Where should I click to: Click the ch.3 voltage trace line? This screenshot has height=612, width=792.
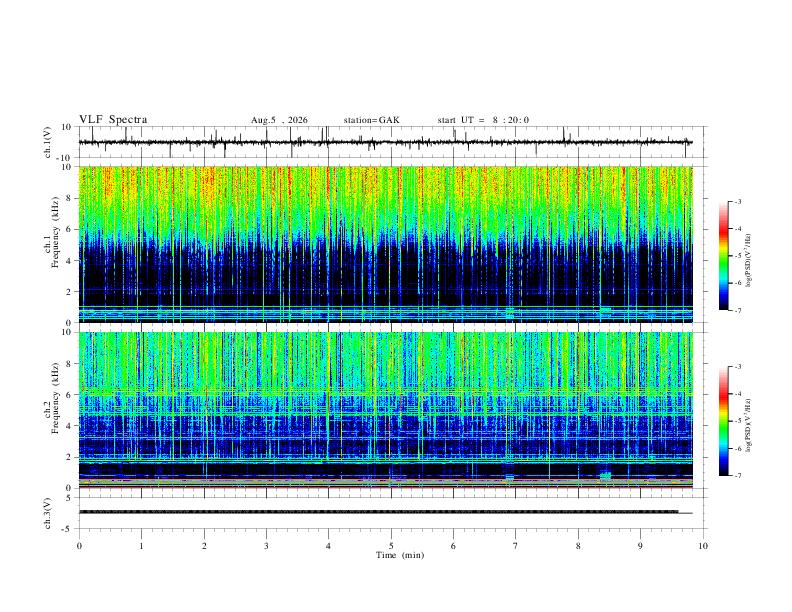pyautogui.click(x=385, y=512)
